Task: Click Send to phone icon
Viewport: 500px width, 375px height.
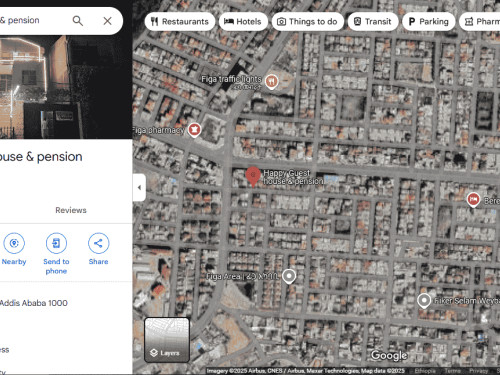Action: (56, 243)
